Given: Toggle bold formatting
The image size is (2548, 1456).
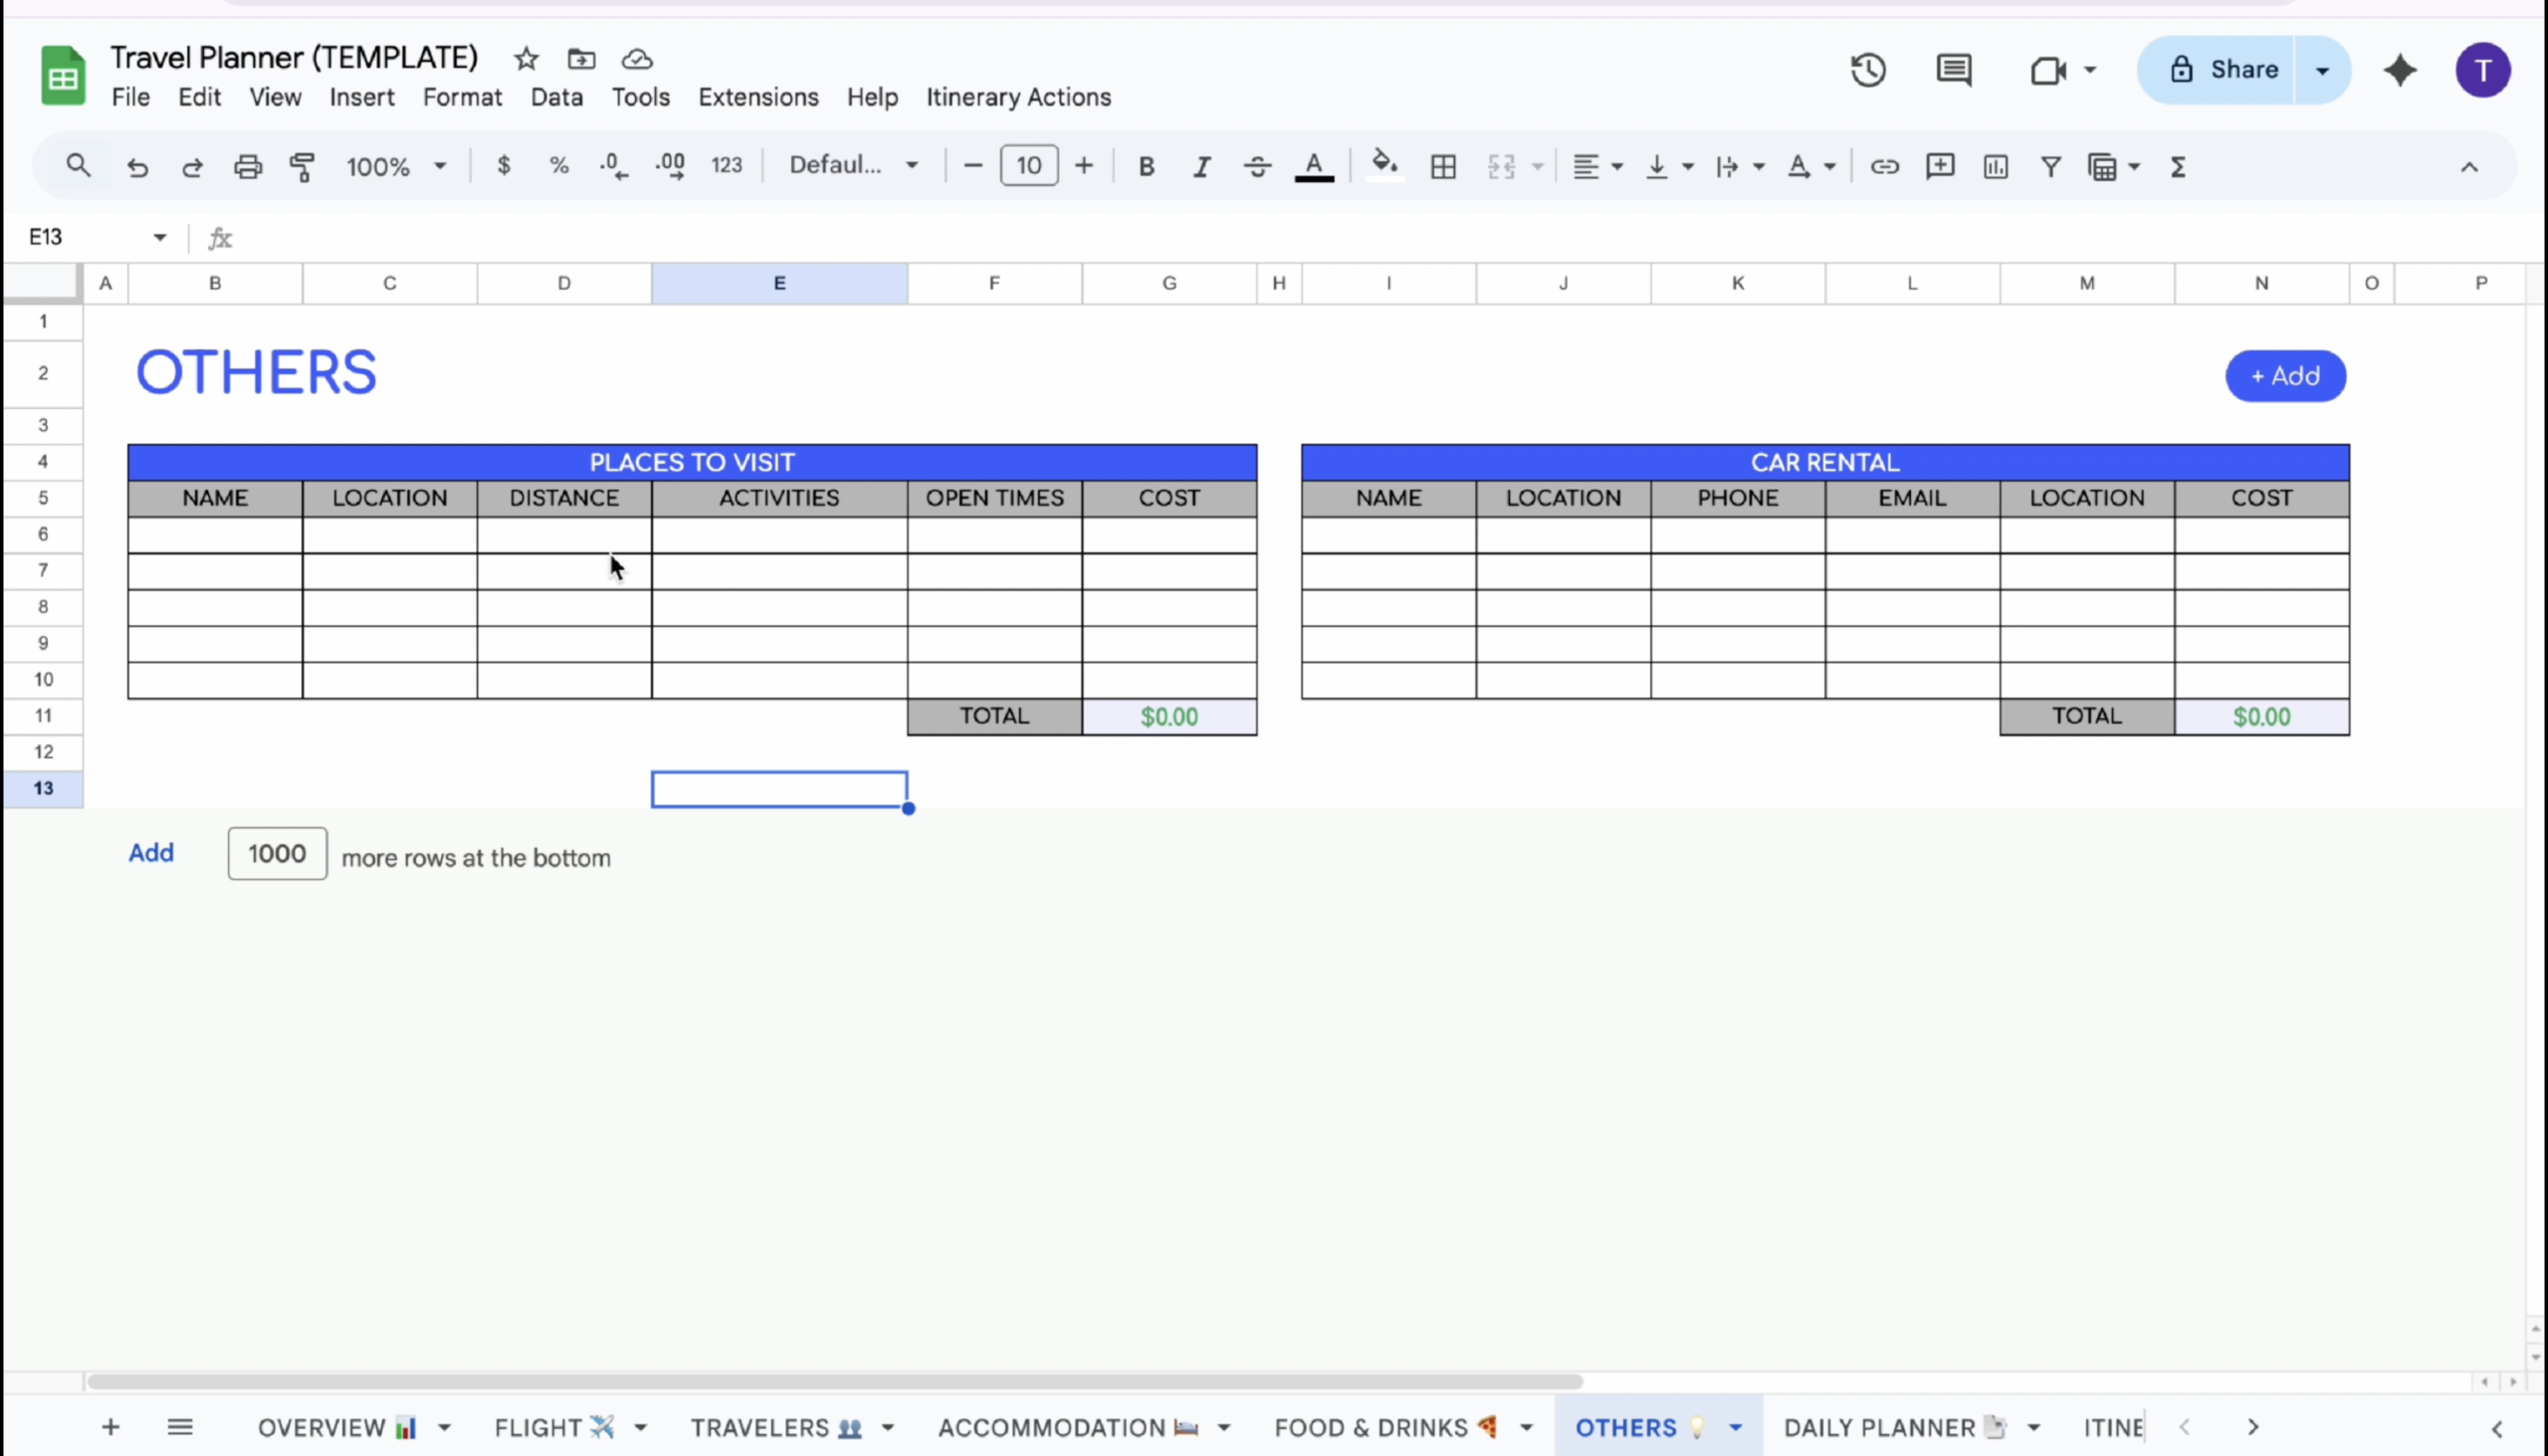Looking at the screenshot, I should 1146,166.
